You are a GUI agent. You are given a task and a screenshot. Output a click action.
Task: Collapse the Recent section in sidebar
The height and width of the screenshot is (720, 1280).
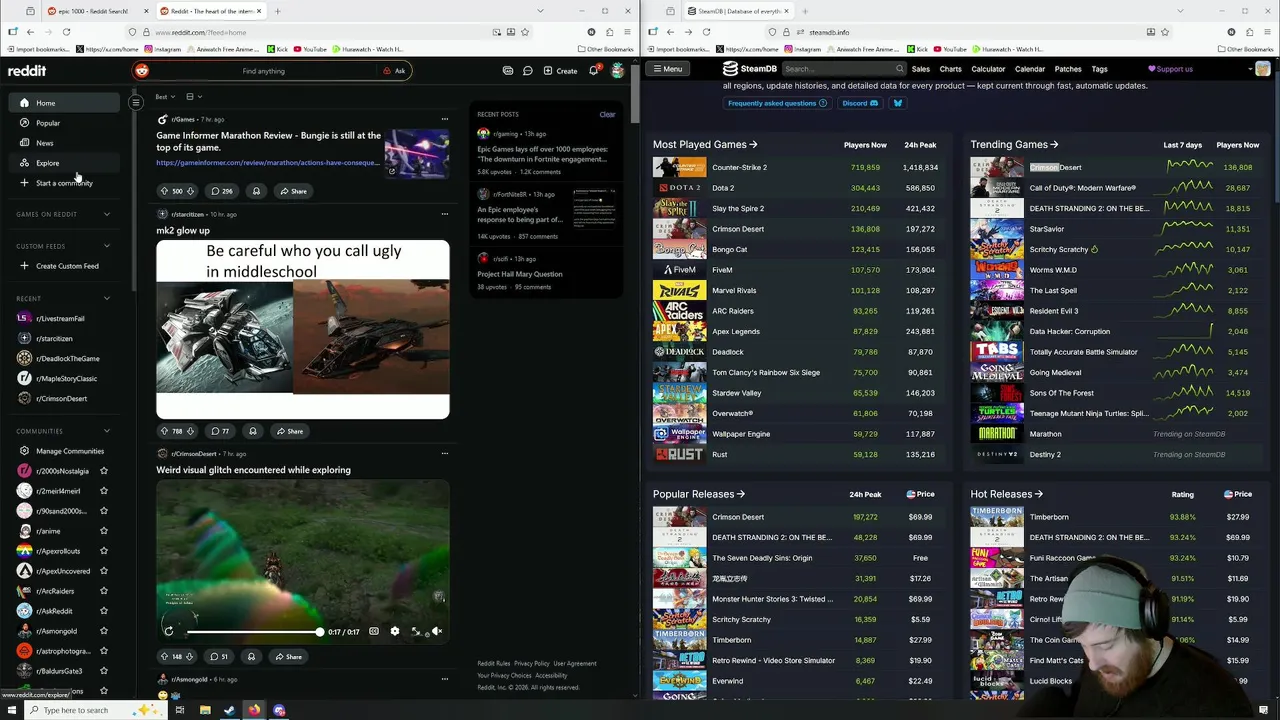(x=107, y=298)
